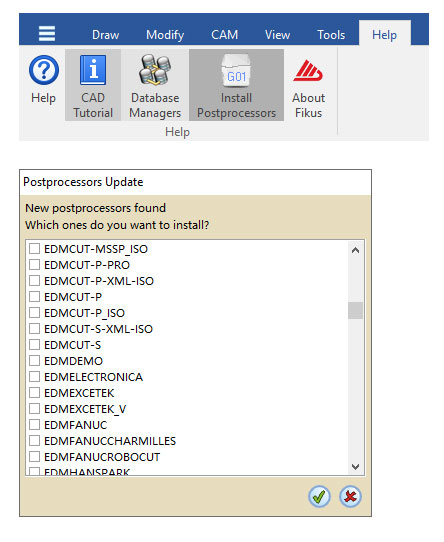Open the hamburger application menu
This screenshot has height=542, width=444.
point(47,34)
